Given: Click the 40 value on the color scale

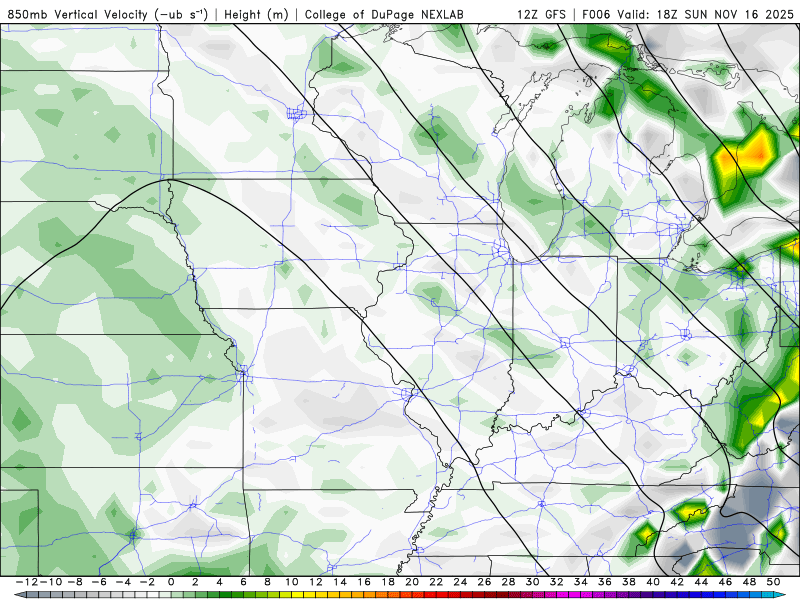Looking at the screenshot, I should coord(653,582).
